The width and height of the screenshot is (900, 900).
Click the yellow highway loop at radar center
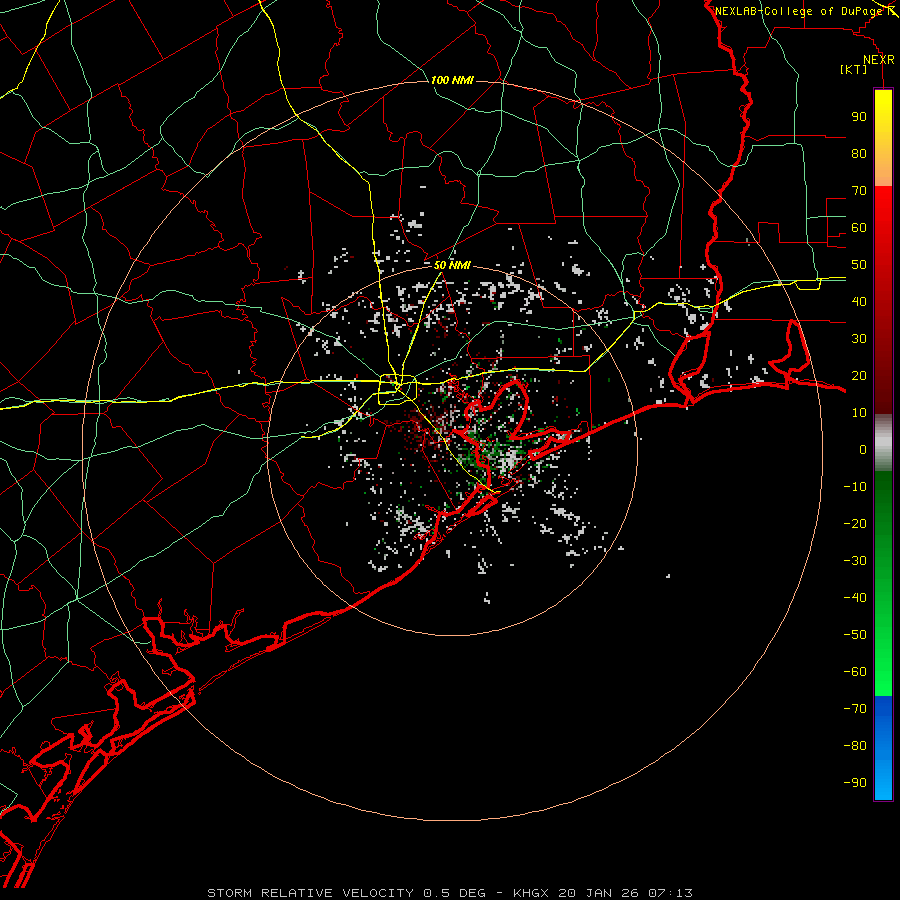[x=397, y=389]
